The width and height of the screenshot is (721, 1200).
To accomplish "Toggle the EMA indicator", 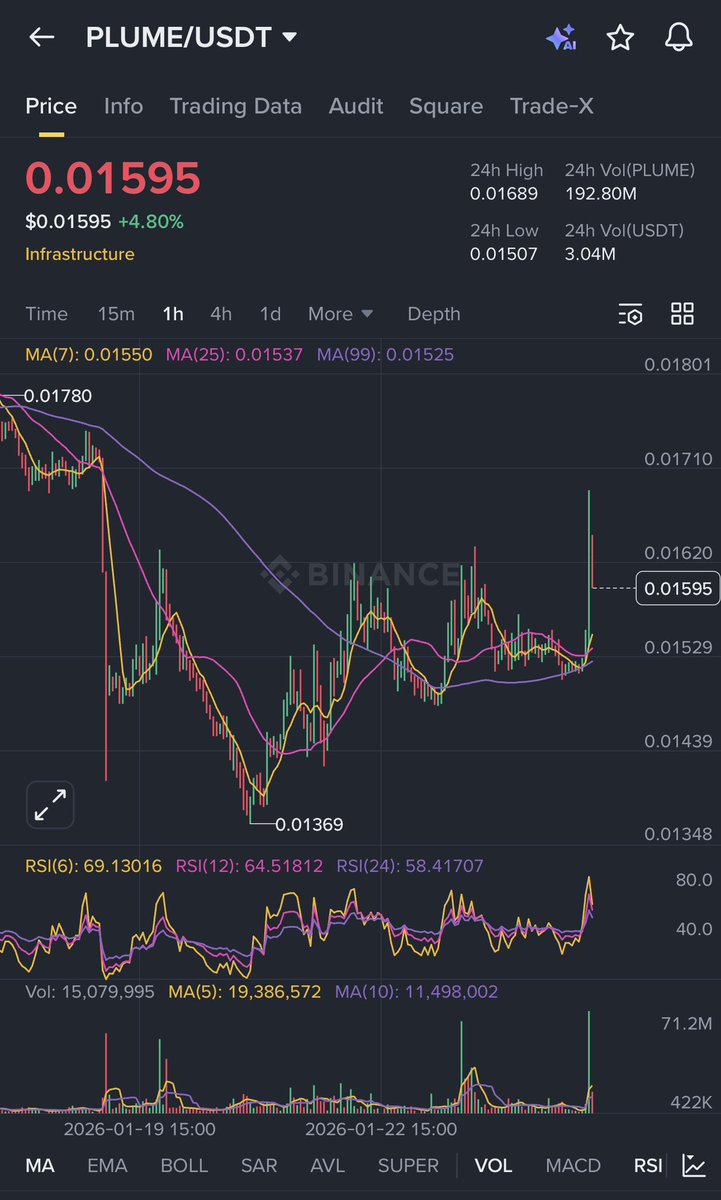I will click(x=107, y=1166).
